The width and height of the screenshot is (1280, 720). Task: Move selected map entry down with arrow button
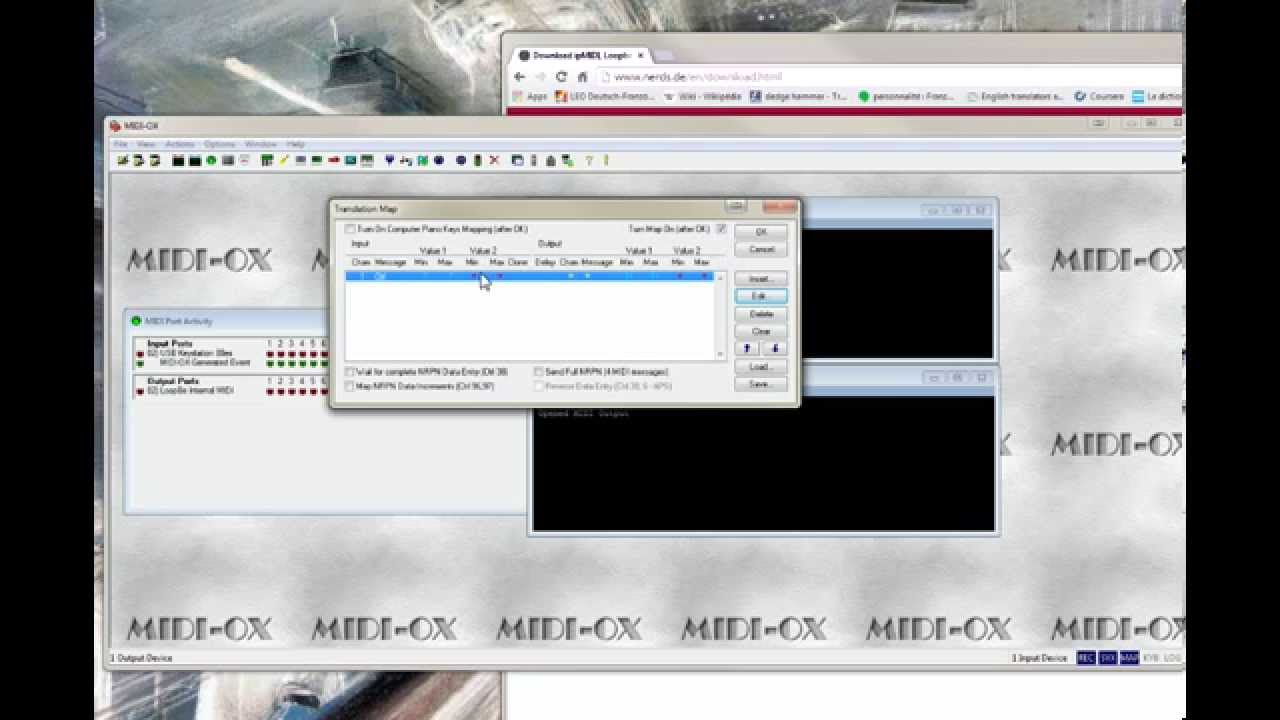pos(774,348)
